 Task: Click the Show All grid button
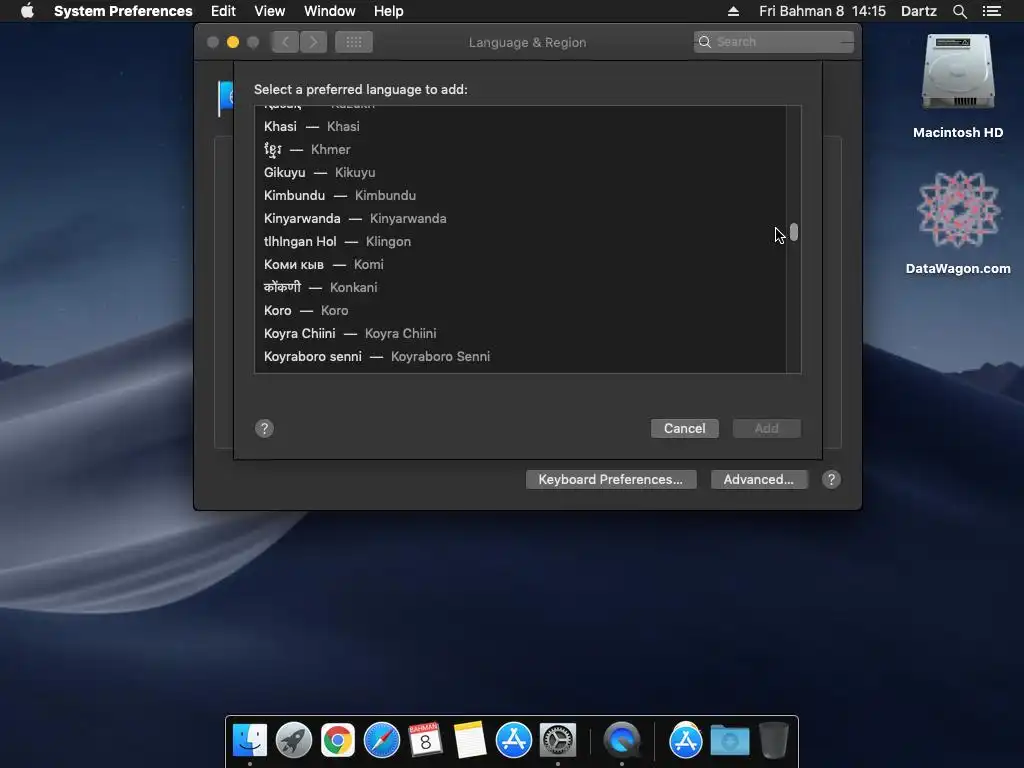354,42
